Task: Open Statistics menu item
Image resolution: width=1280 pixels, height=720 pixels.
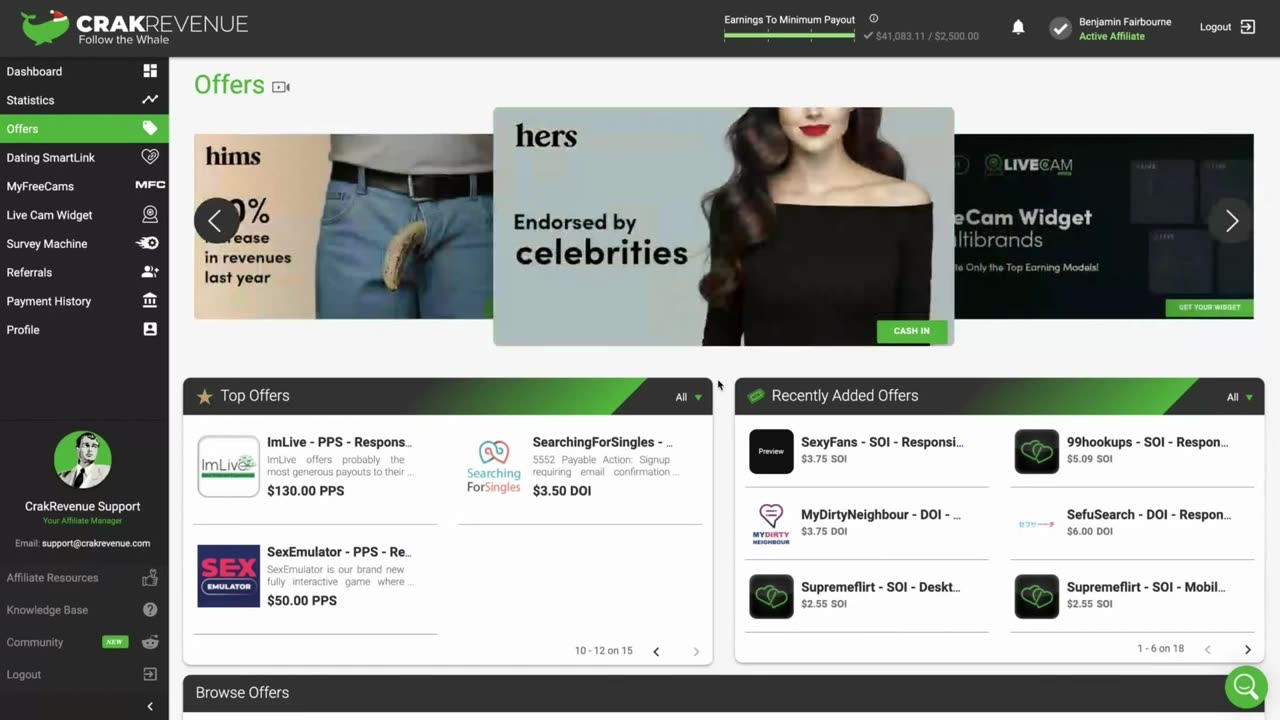Action: click(84, 100)
